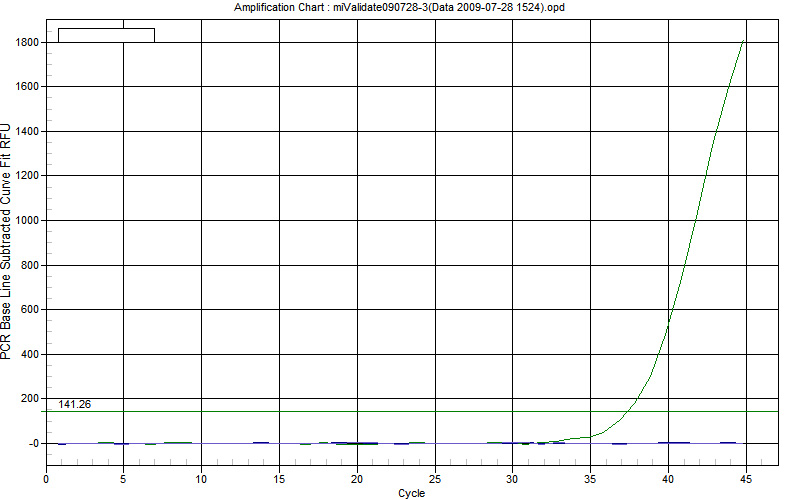Image resolution: width=800 pixels, height=500 pixels.
Task: Click the Y-axis tick value -0
Action: (34, 443)
